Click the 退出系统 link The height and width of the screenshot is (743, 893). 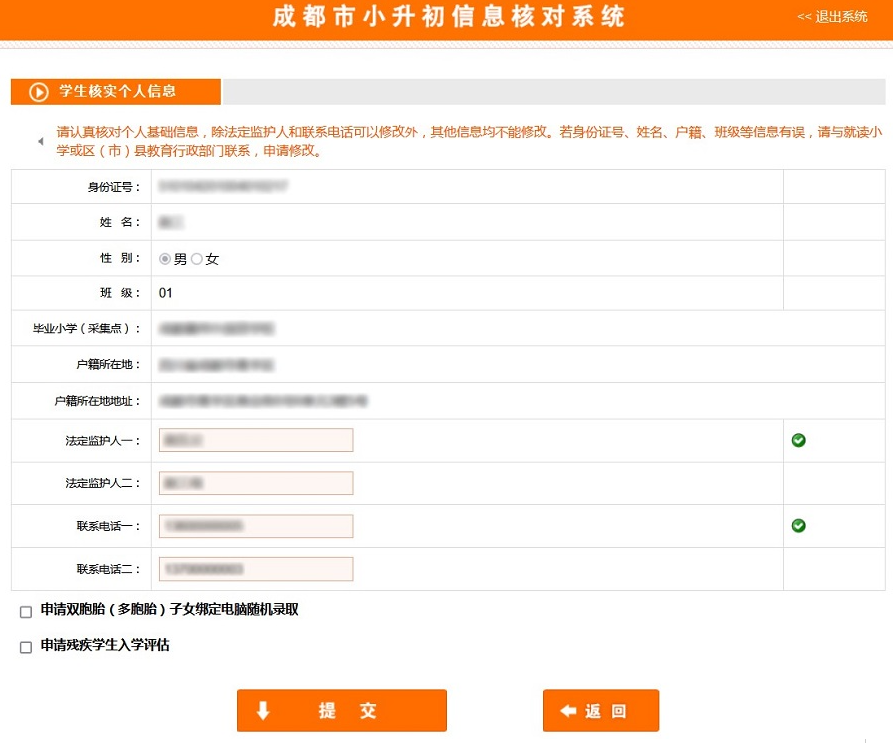point(832,17)
